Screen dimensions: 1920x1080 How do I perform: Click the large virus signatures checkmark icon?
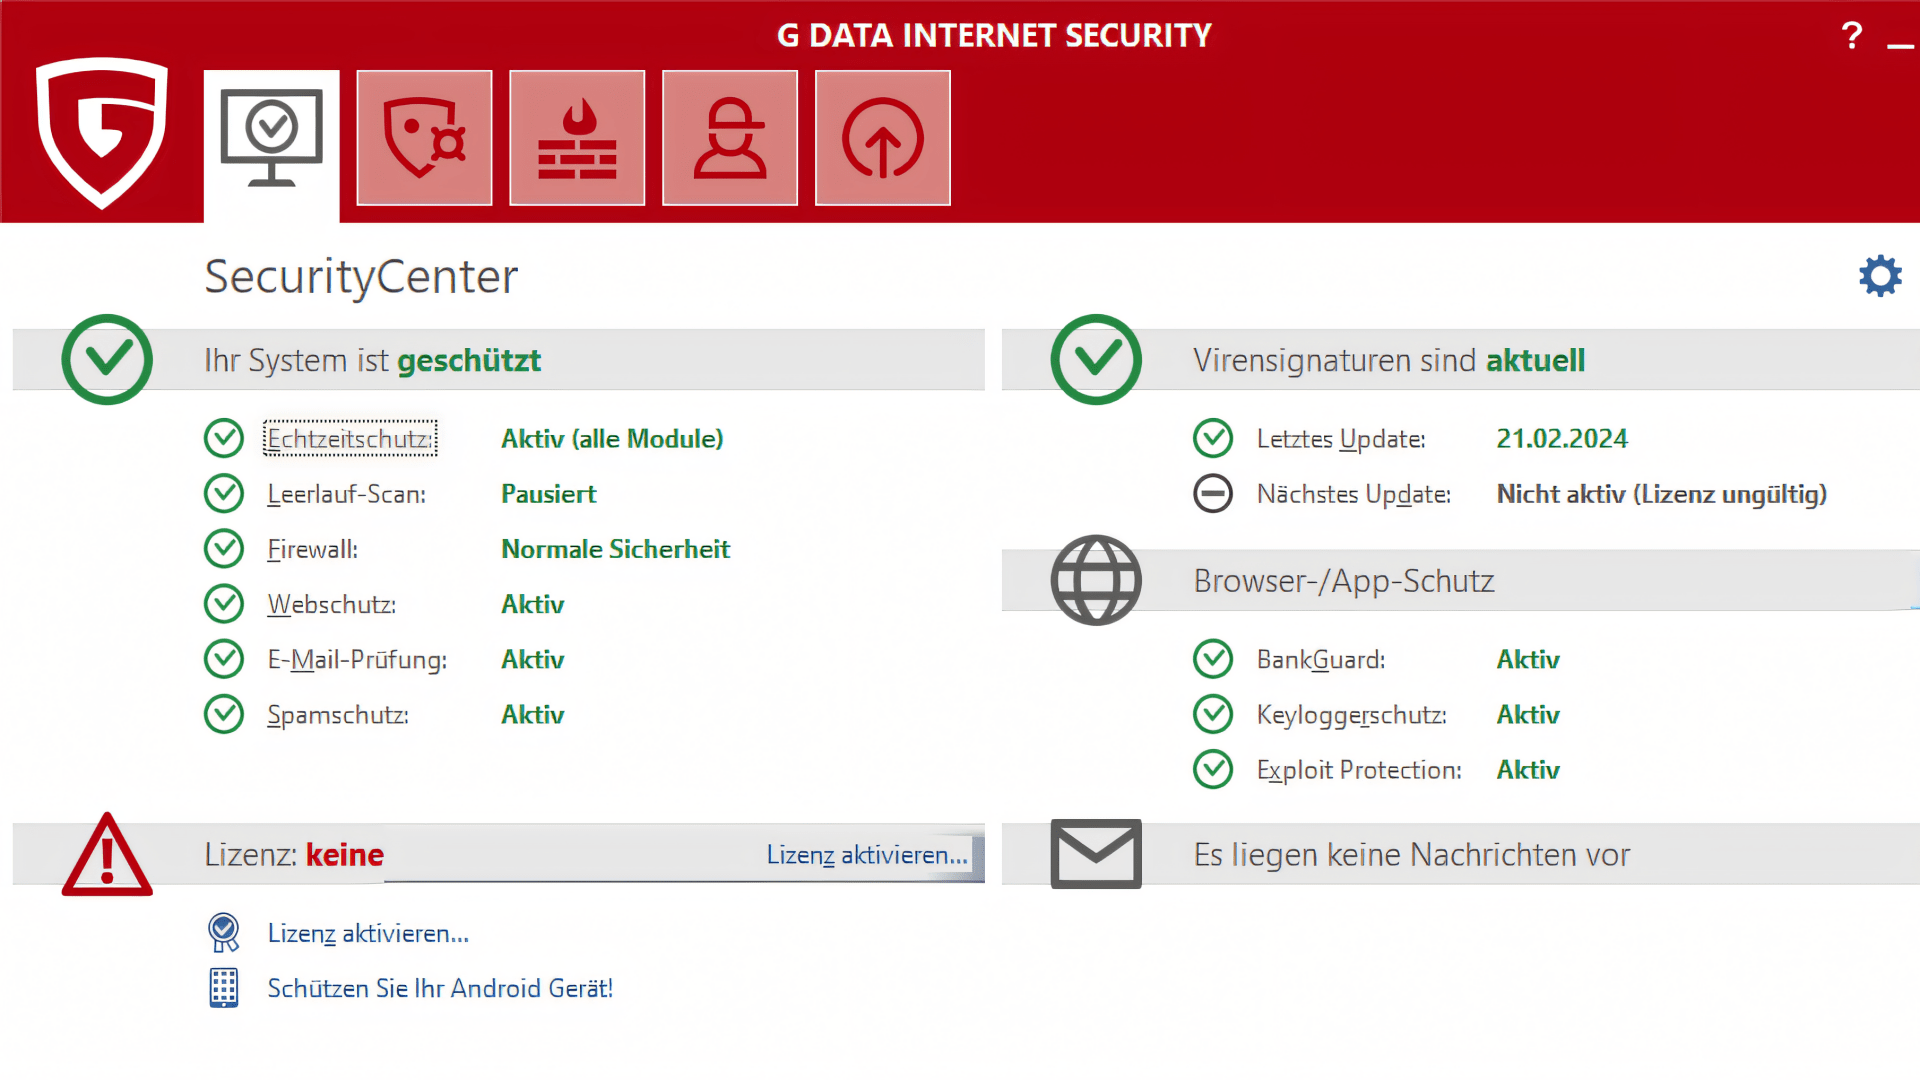tap(1096, 359)
